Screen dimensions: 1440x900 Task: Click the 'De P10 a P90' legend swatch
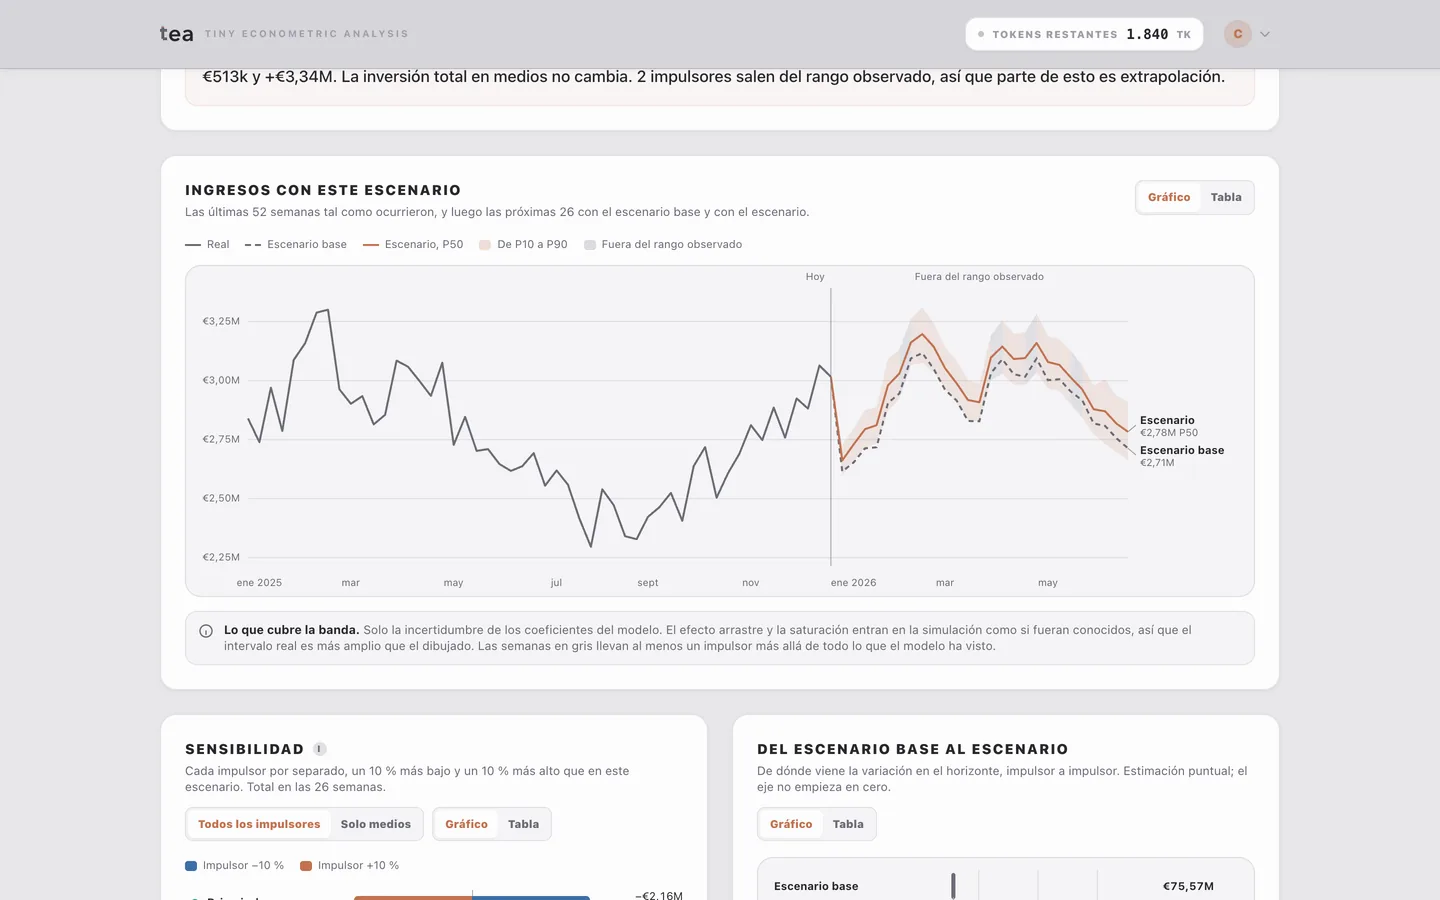tap(485, 245)
